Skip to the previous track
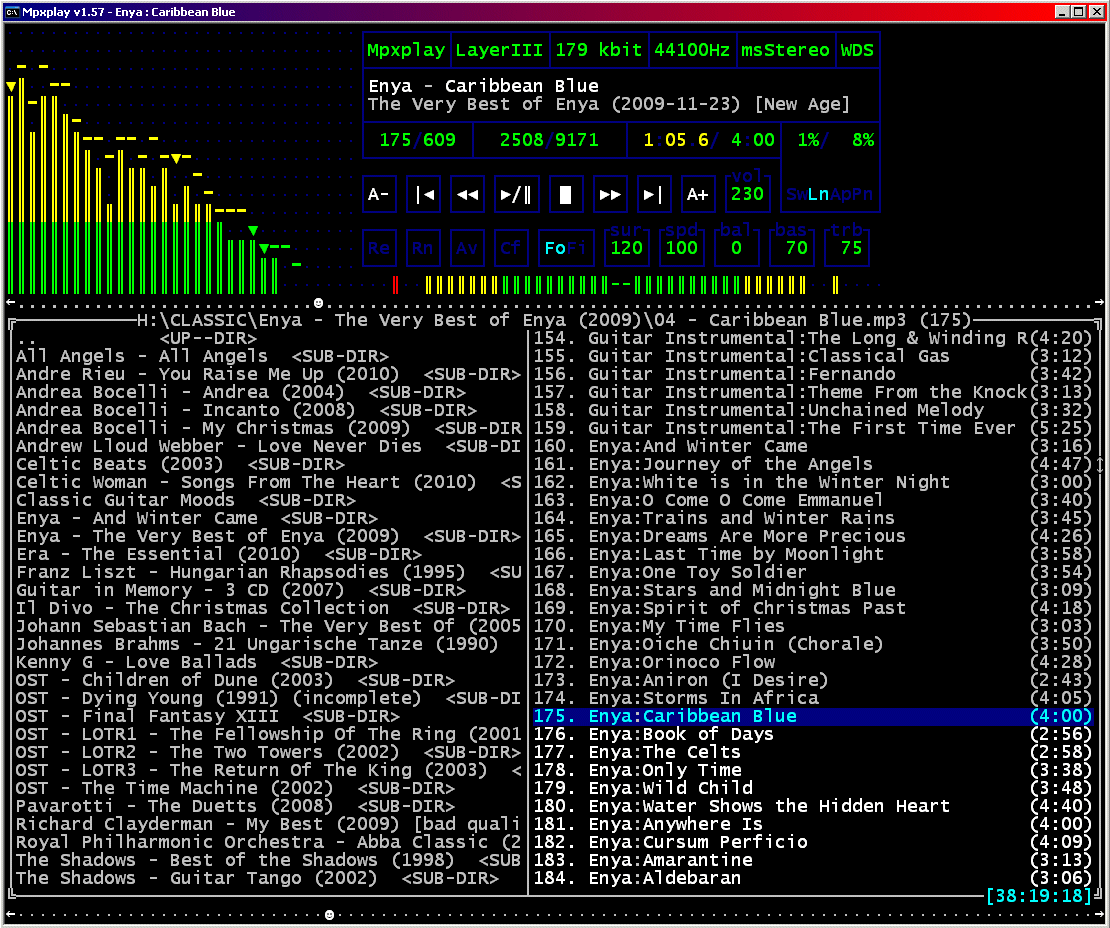This screenshot has width=1110, height=928. [x=424, y=195]
